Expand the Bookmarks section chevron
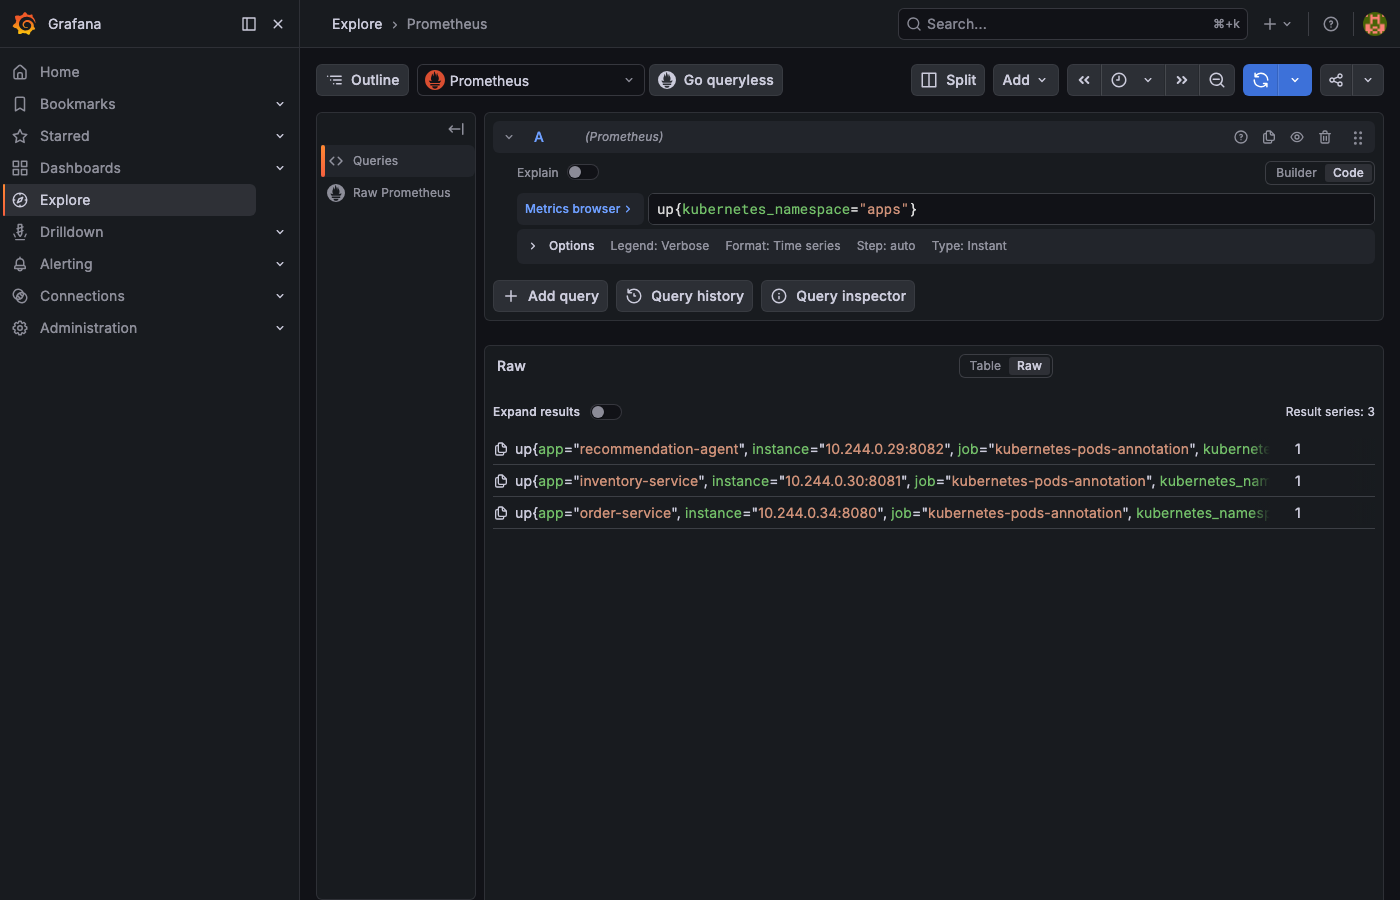1400x900 pixels. (280, 104)
